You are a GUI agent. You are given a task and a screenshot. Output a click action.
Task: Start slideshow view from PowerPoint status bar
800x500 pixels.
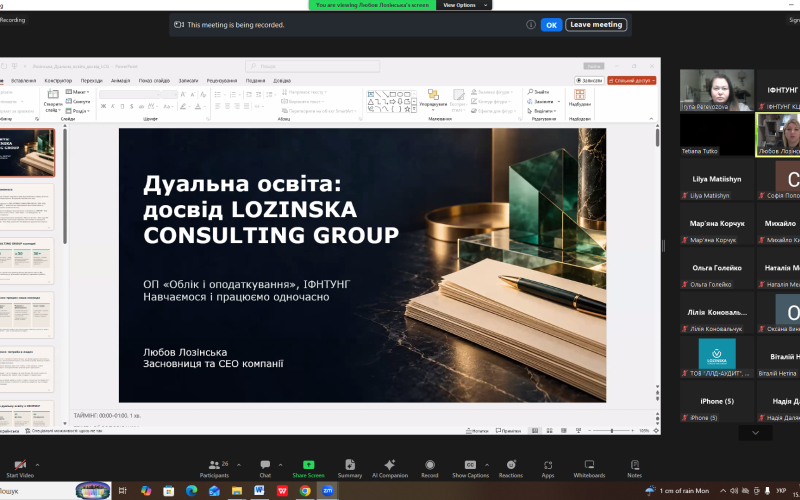click(x=578, y=431)
